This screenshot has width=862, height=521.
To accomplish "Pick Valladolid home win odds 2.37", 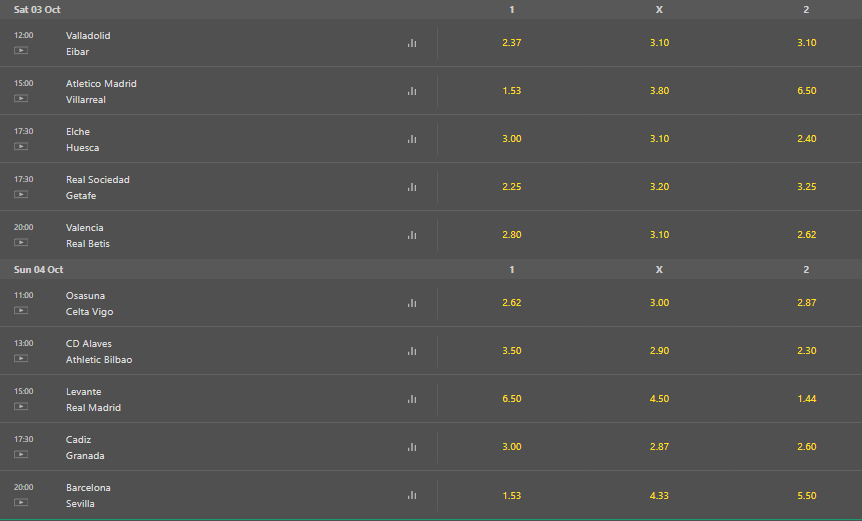I will [x=512, y=43].
